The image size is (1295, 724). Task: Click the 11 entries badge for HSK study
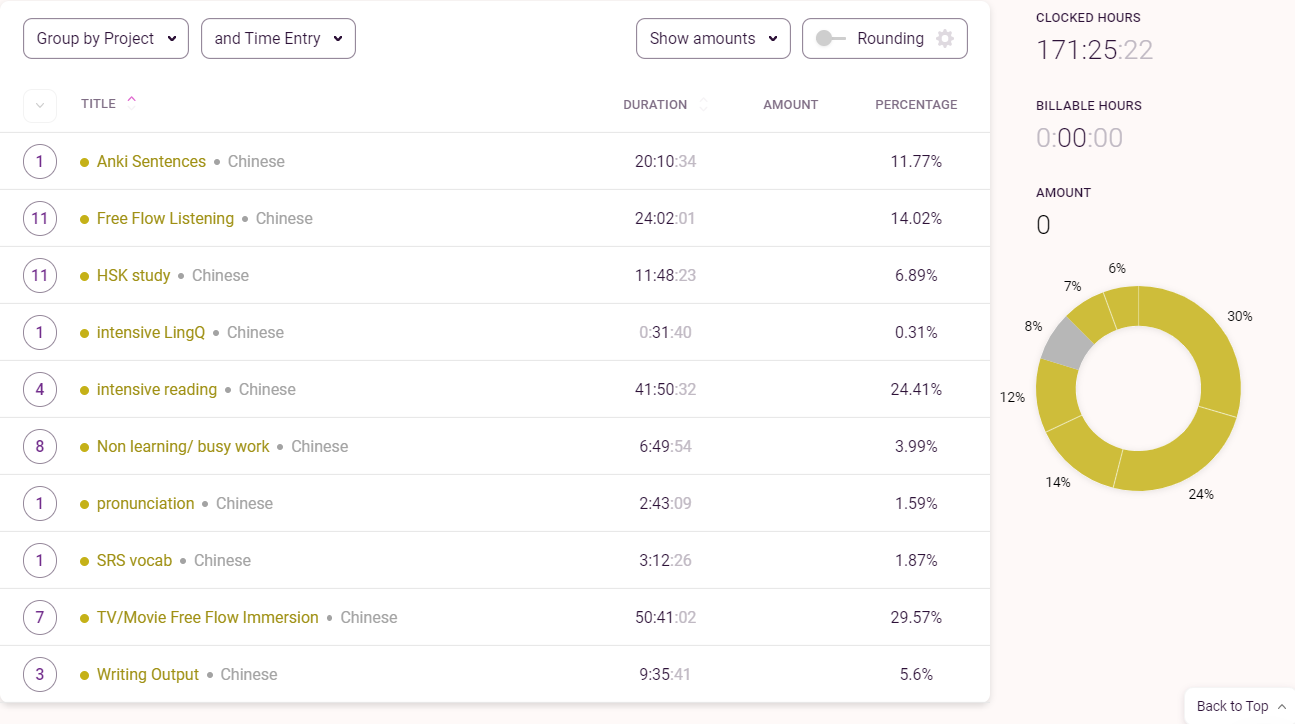(40, 276)
